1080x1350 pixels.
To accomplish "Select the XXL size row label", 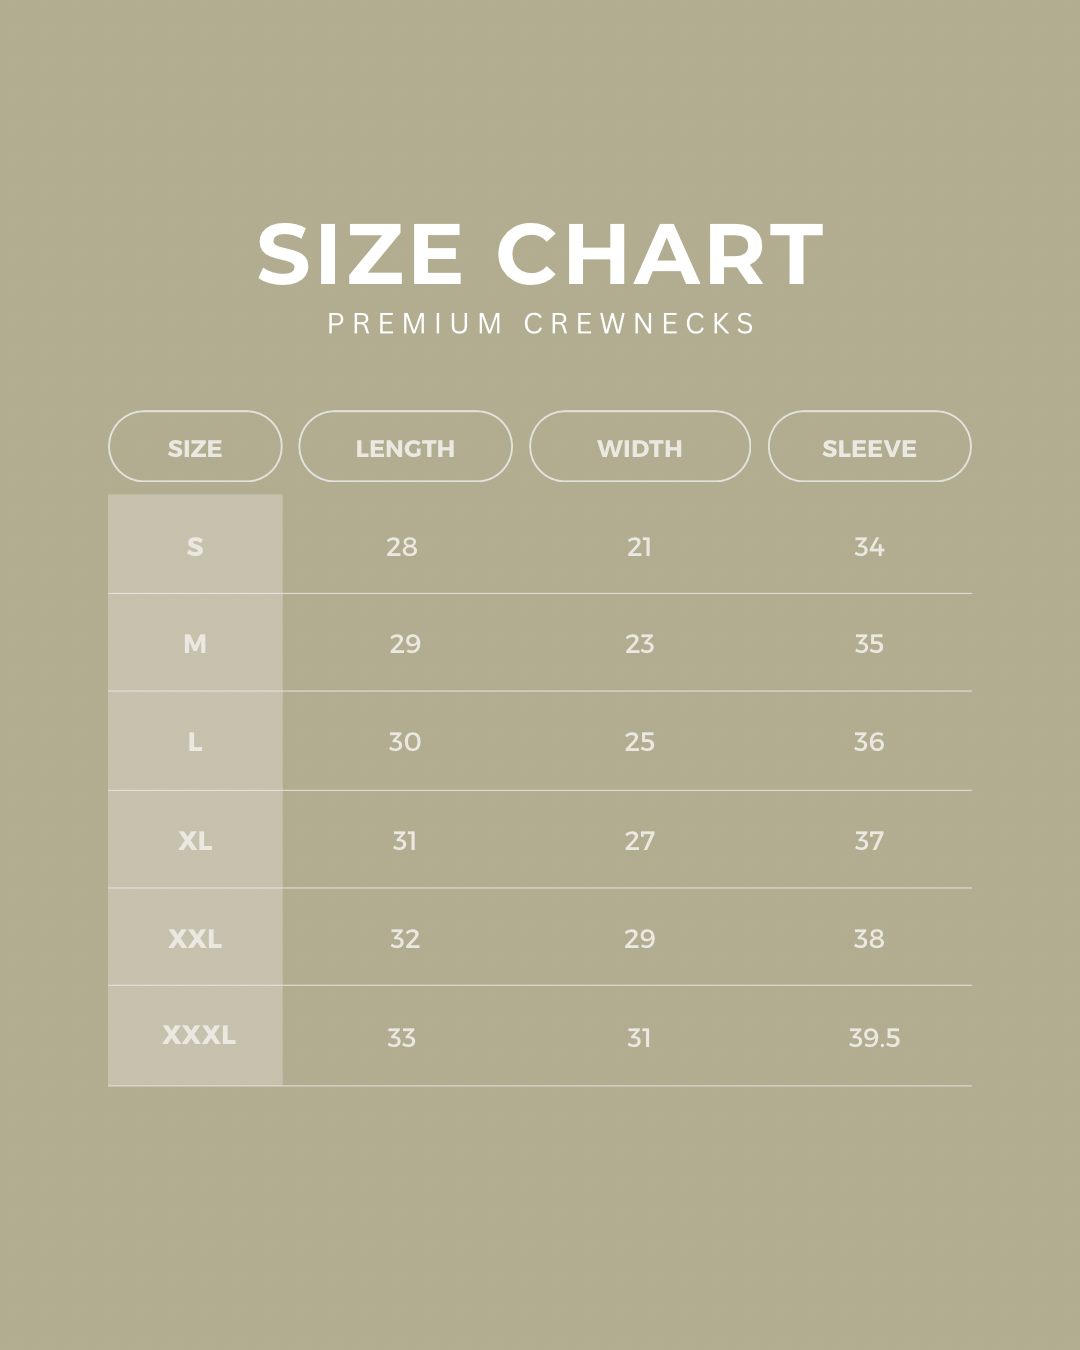I will pyautogui.click(x=195, y=938).
